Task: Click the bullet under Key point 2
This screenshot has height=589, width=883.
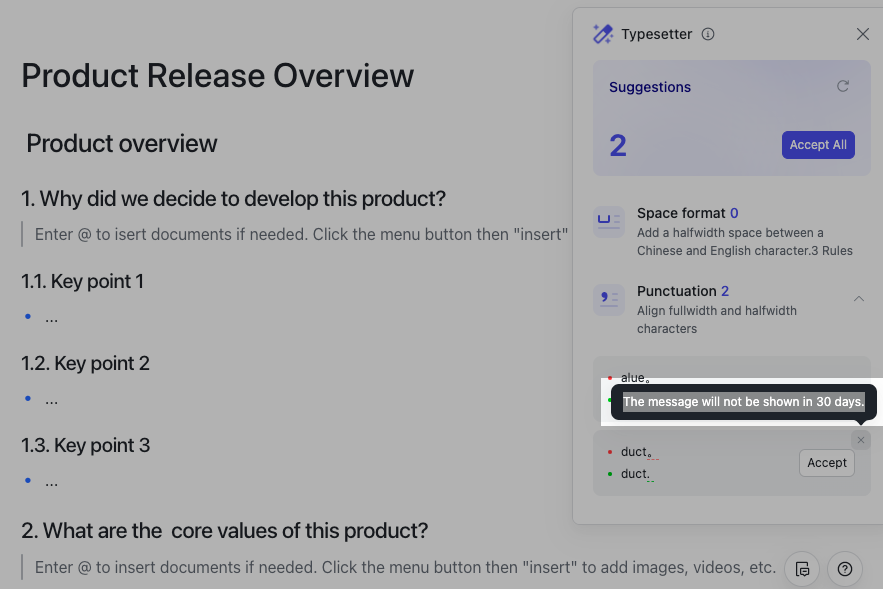Action: point(51,400)
